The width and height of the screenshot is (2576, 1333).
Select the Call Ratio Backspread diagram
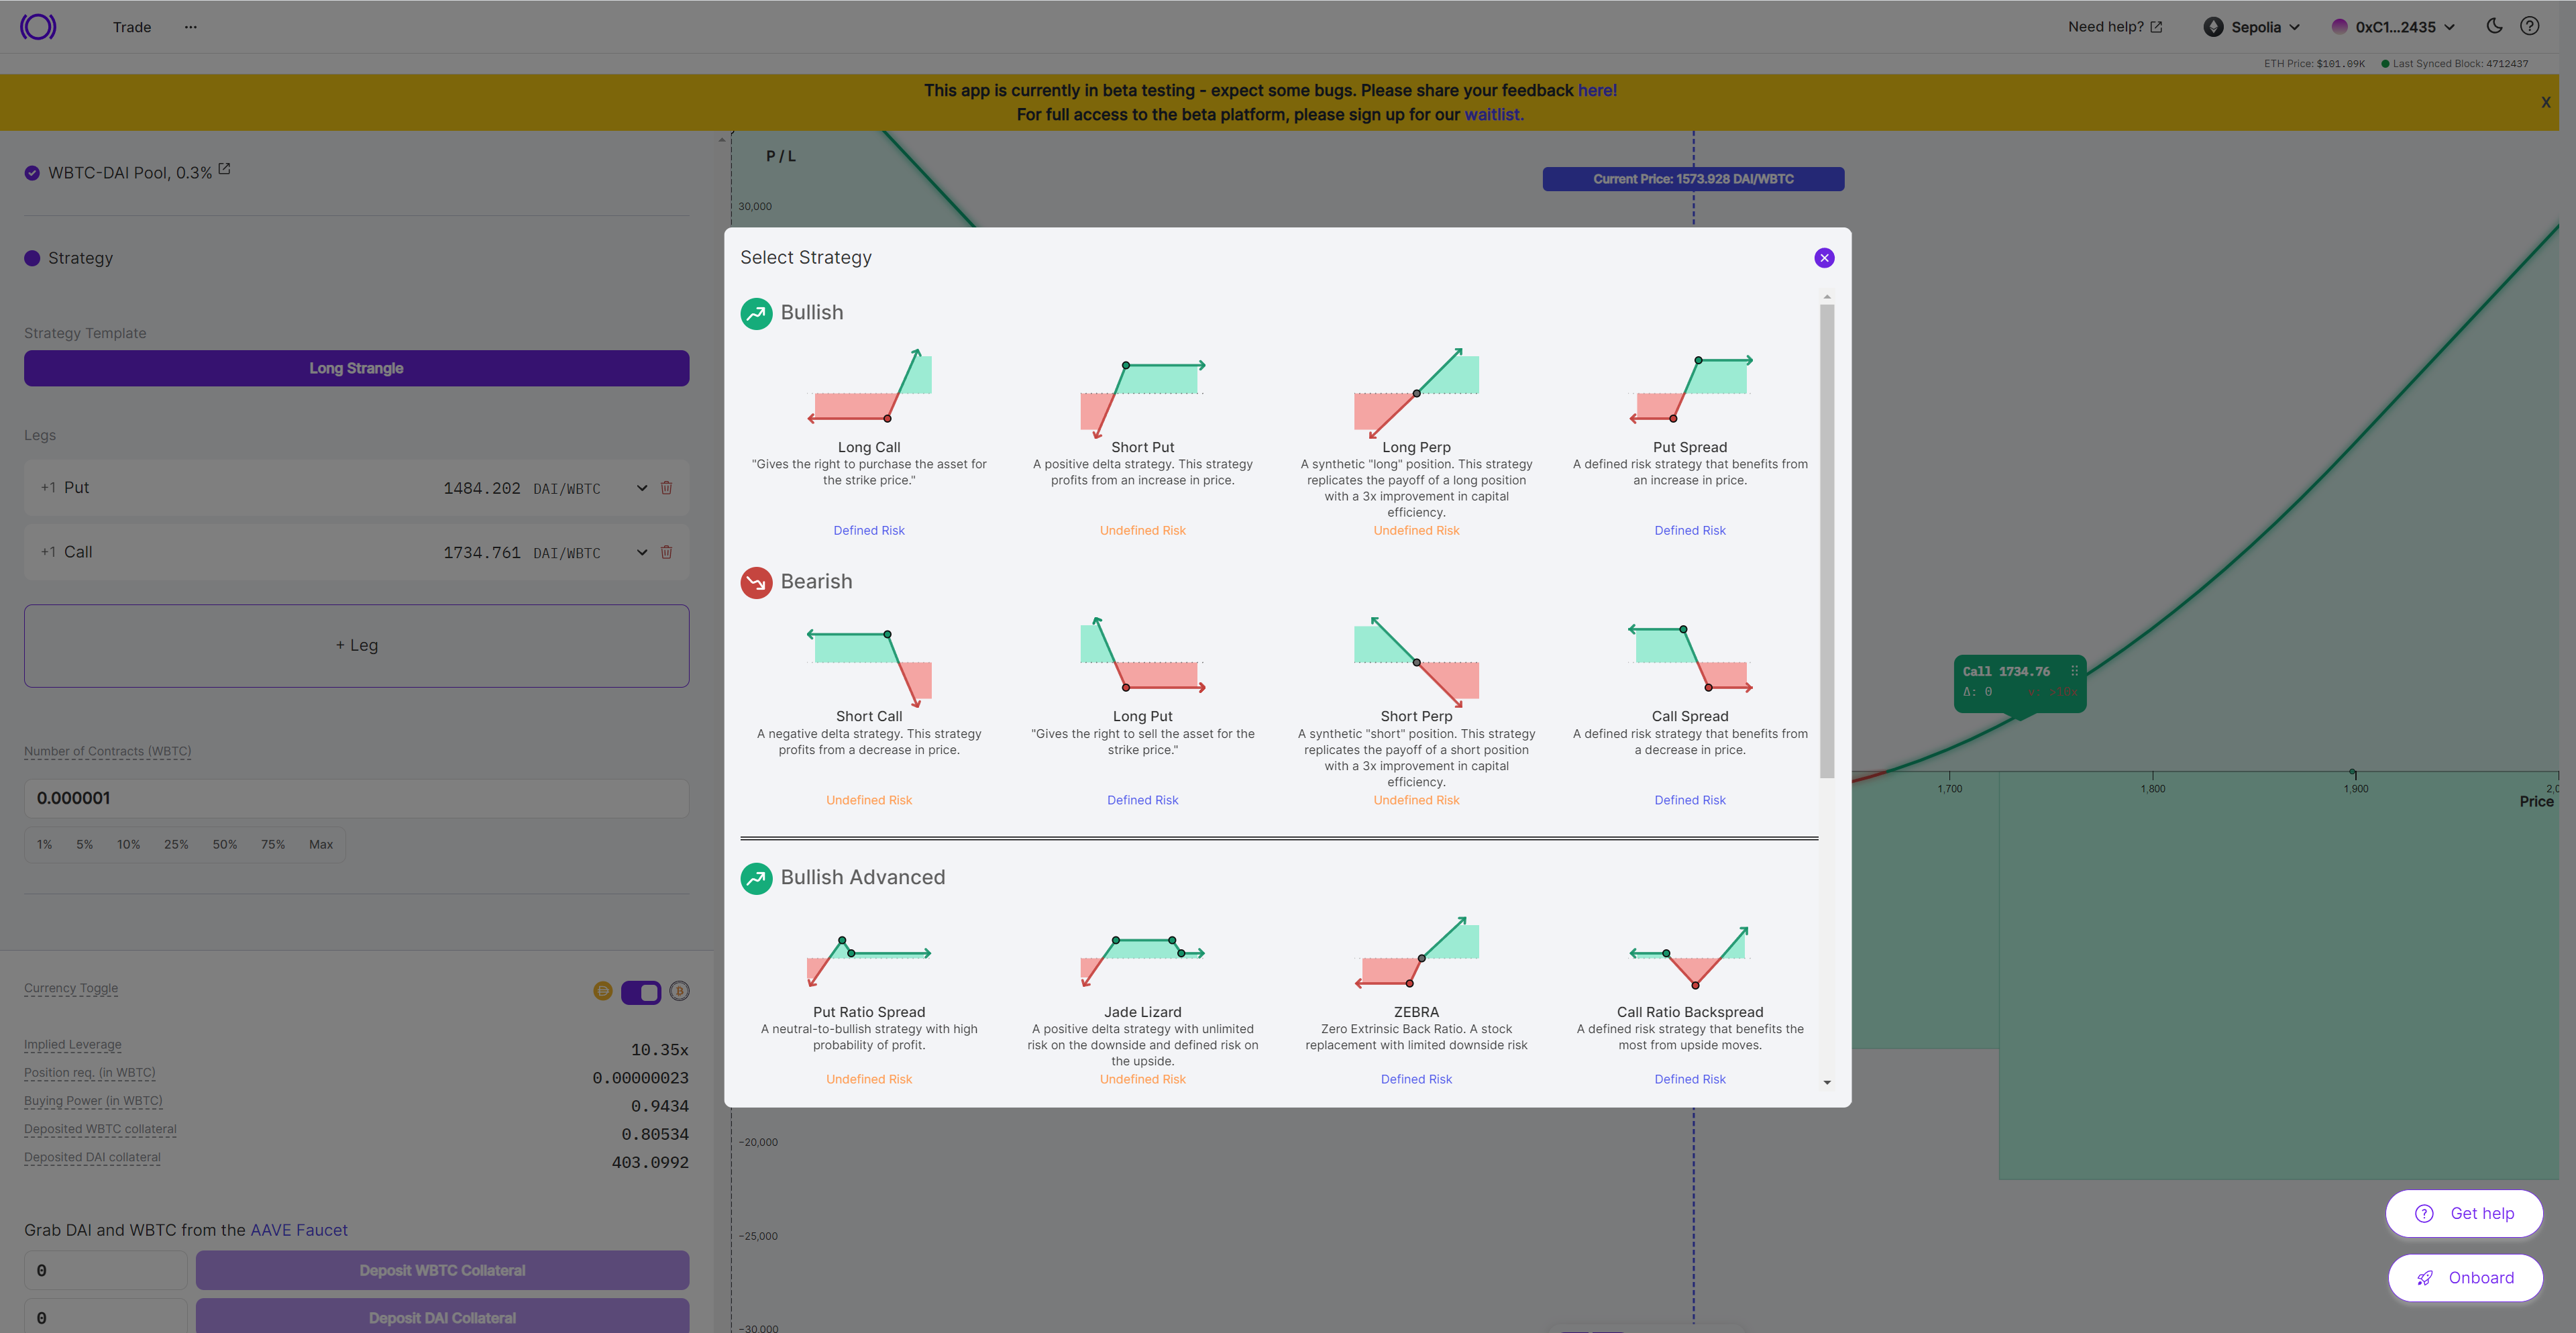1690,957
